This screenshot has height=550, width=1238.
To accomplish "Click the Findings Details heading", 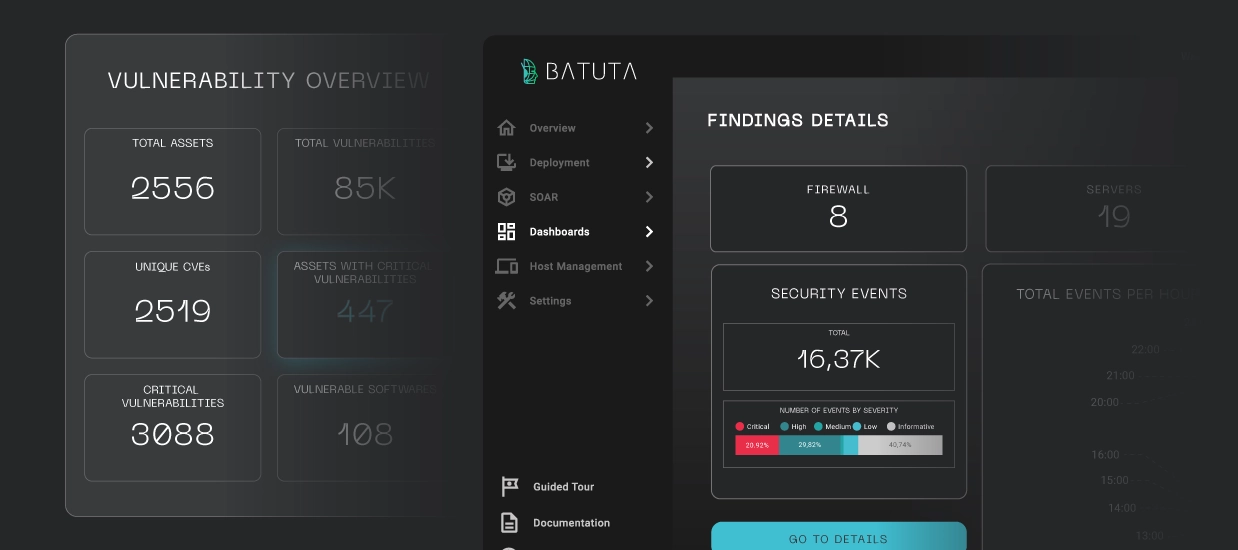I will (x=797, y=120).
